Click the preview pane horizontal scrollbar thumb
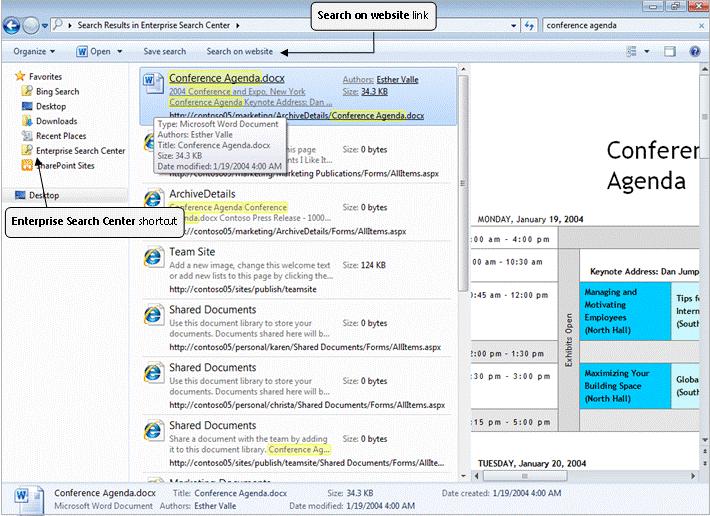This screenshot has height=516, width=710. click(x=525, y=476)
